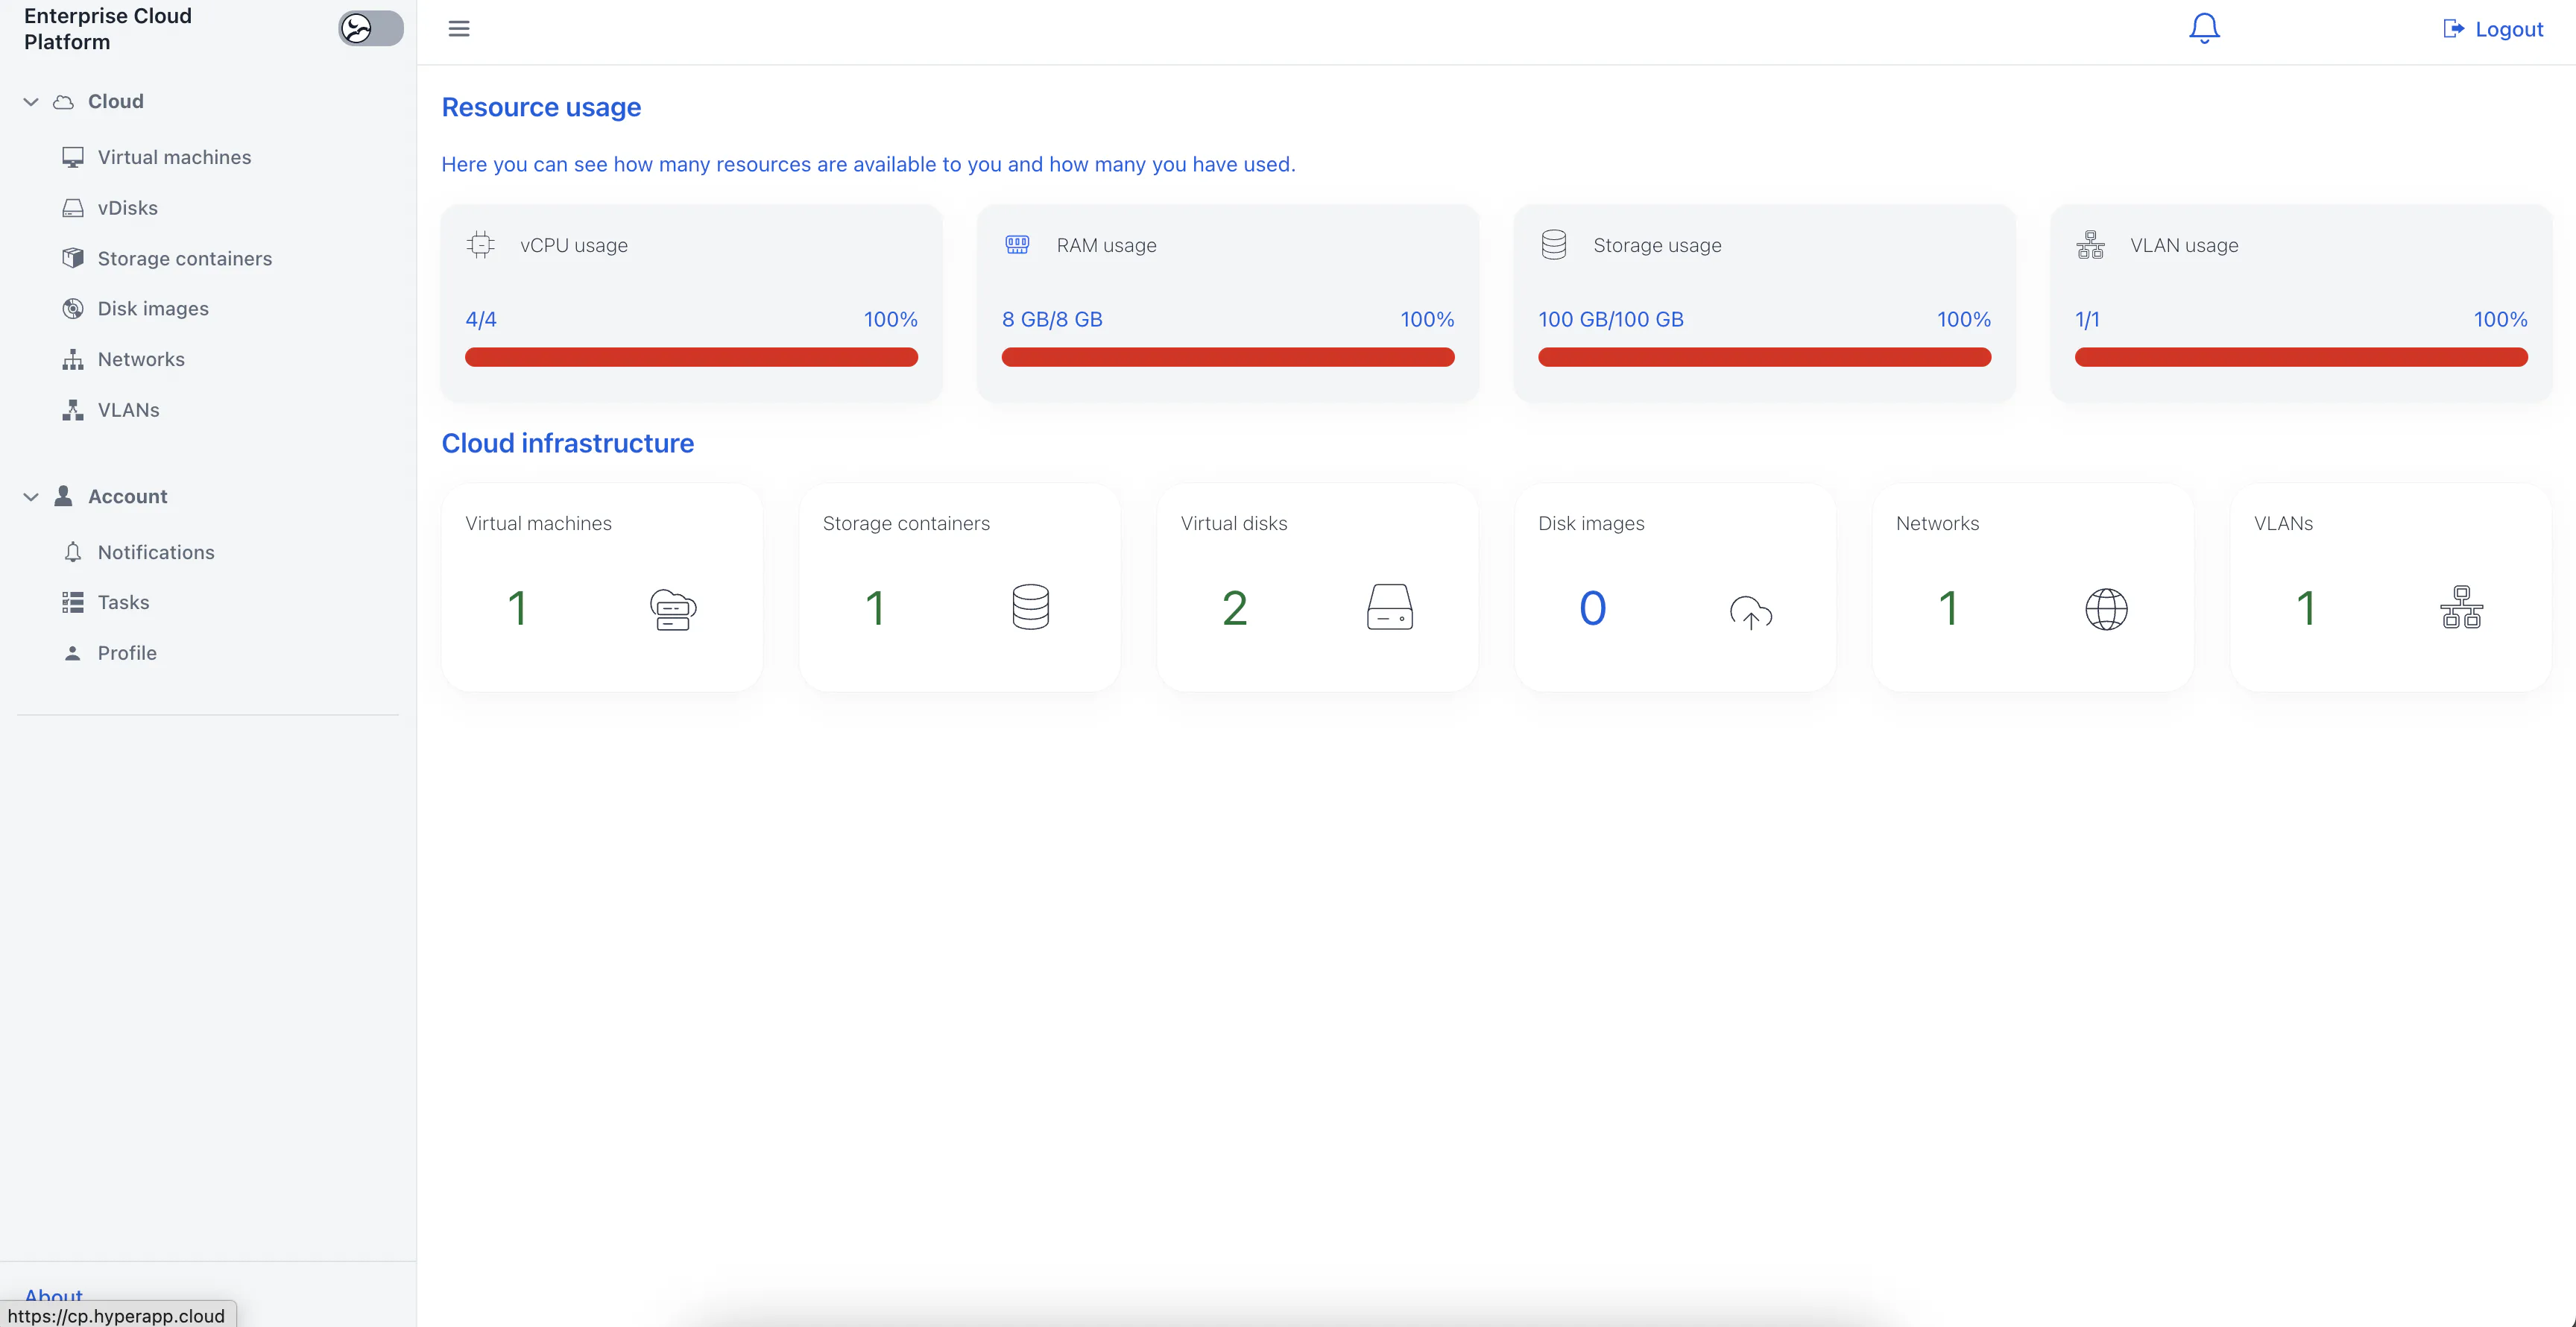This screenshot has height=1327, width=2576.
Task: Click the notification bell icon
Action: tap(2203, 28)
